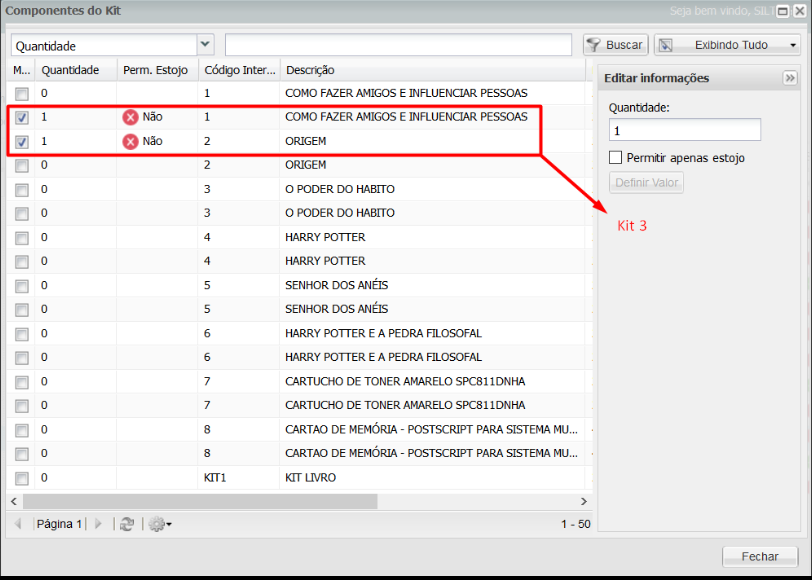
Task: Maximize the Componentes do Kit window
Action: (x=783, y=11)
